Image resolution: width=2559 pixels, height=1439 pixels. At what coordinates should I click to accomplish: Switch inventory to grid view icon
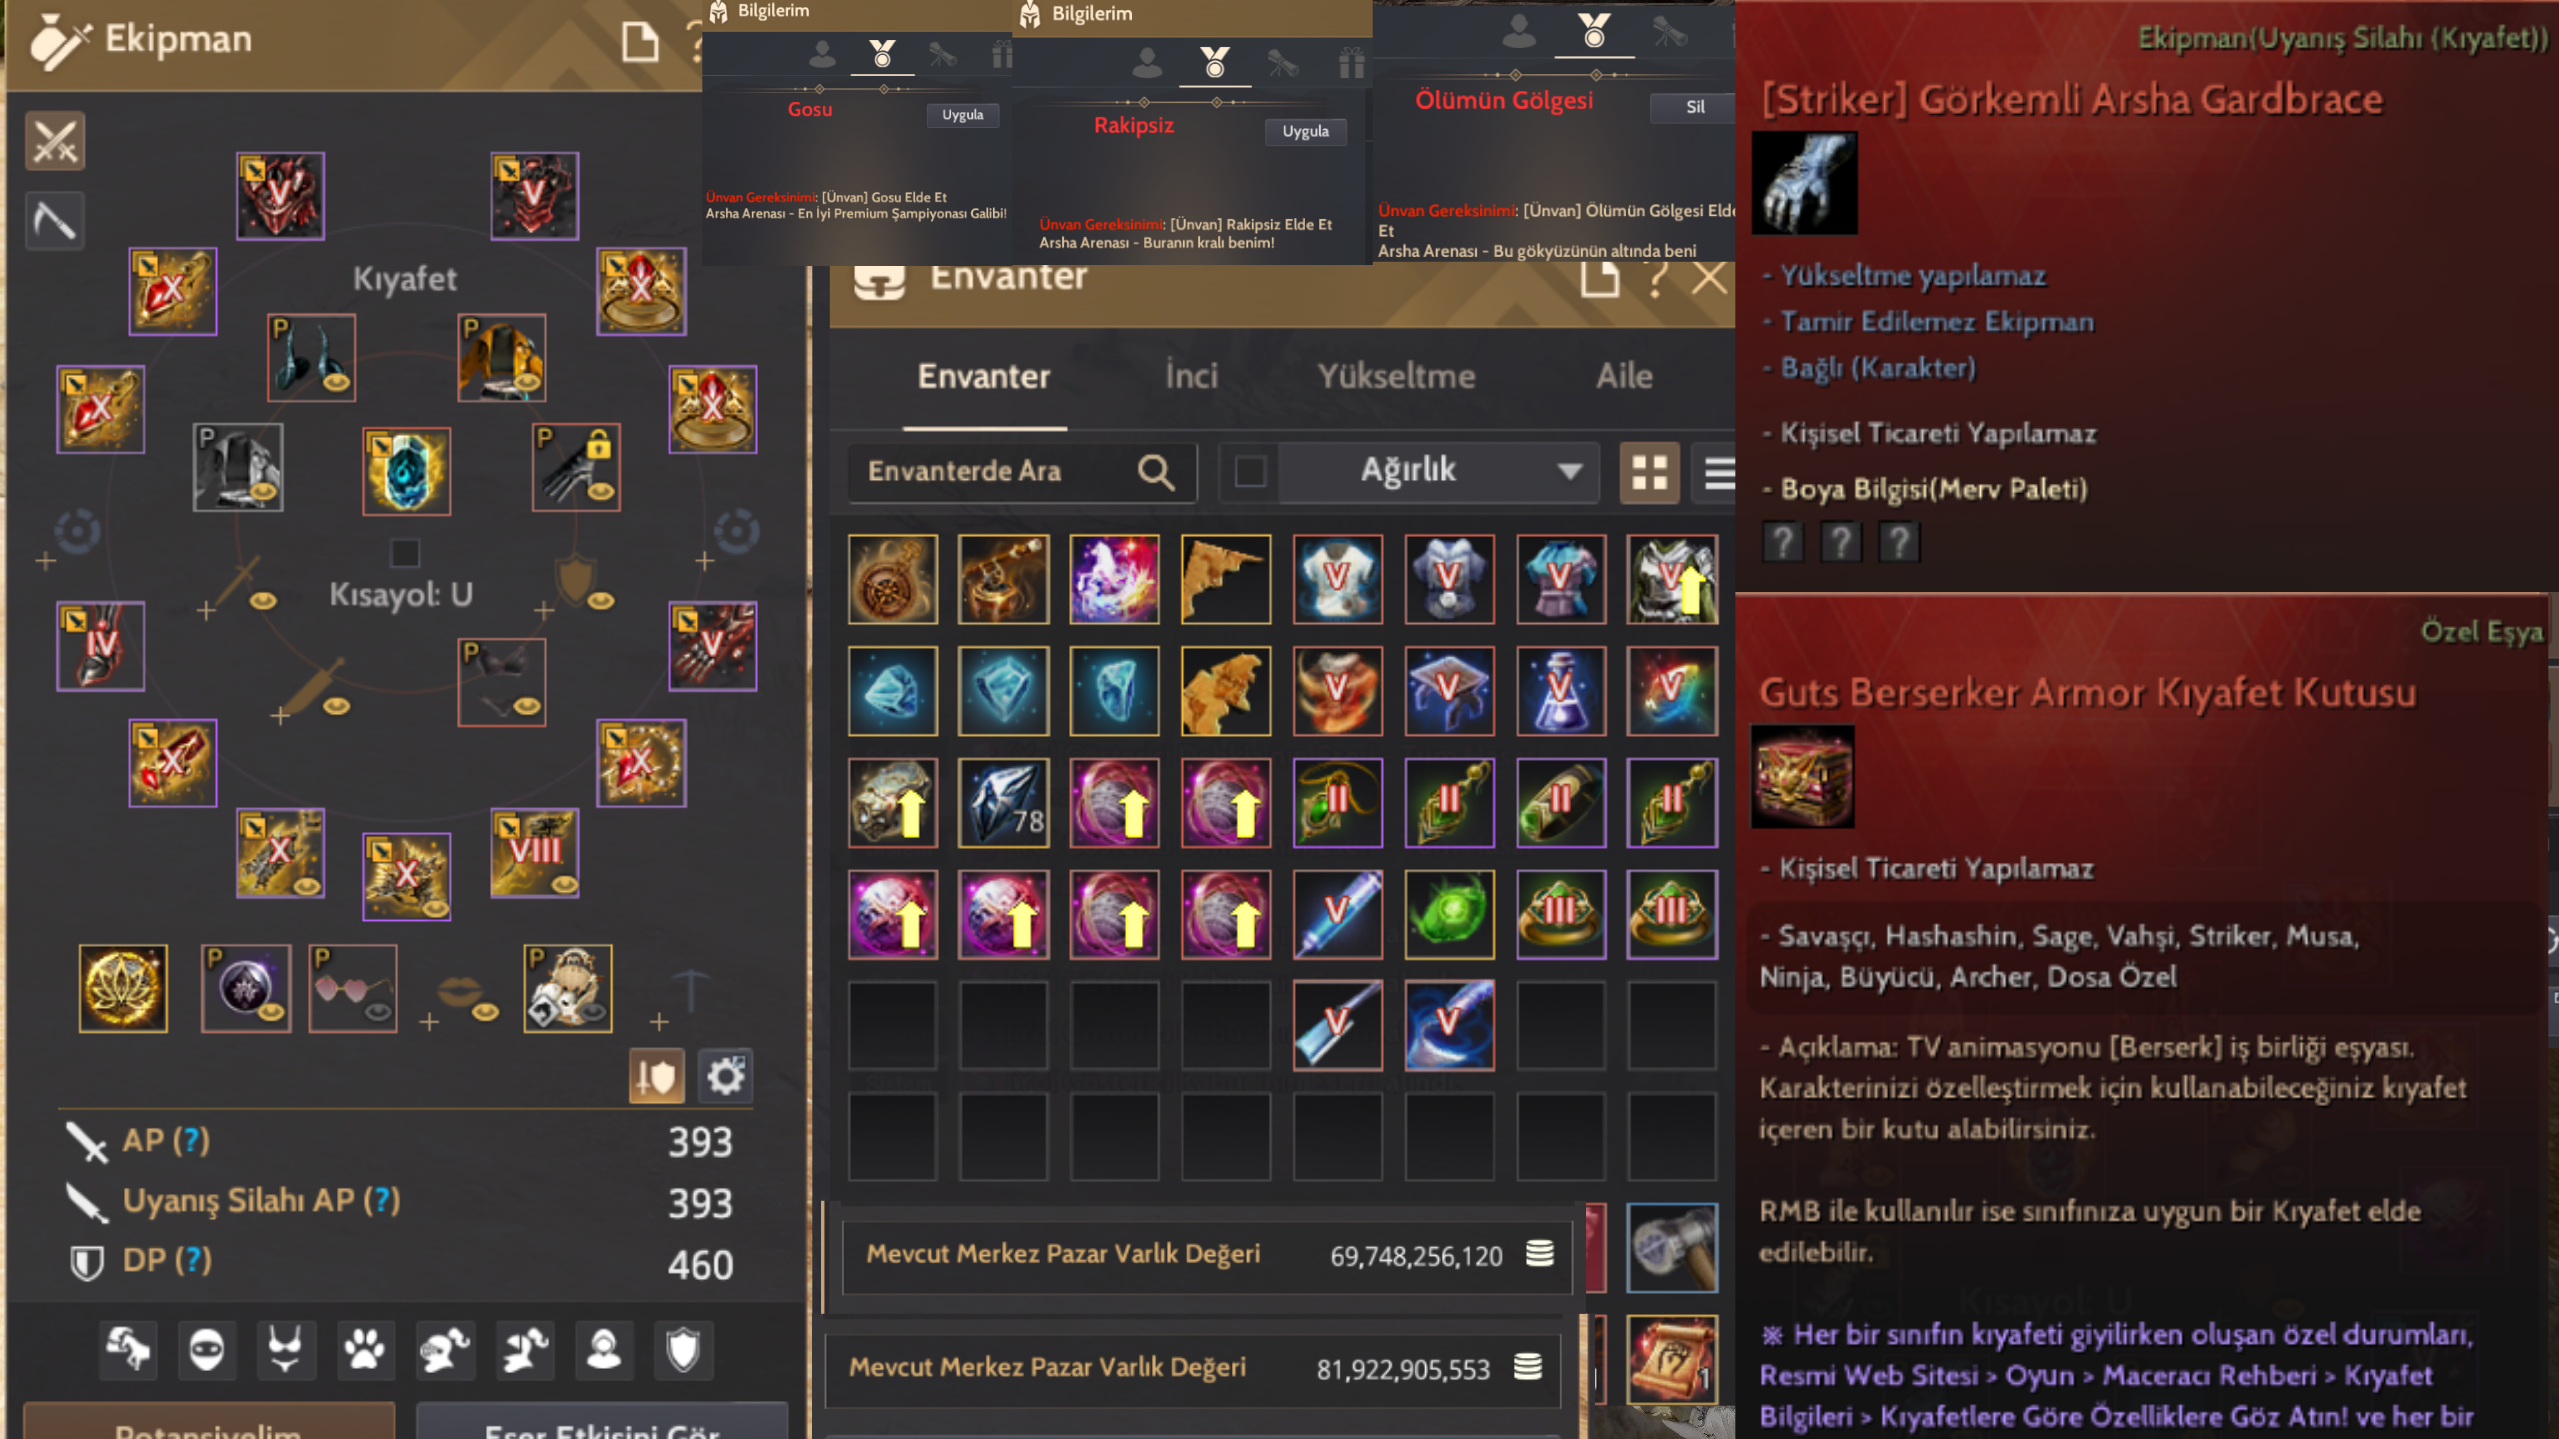pos(1649,472)
